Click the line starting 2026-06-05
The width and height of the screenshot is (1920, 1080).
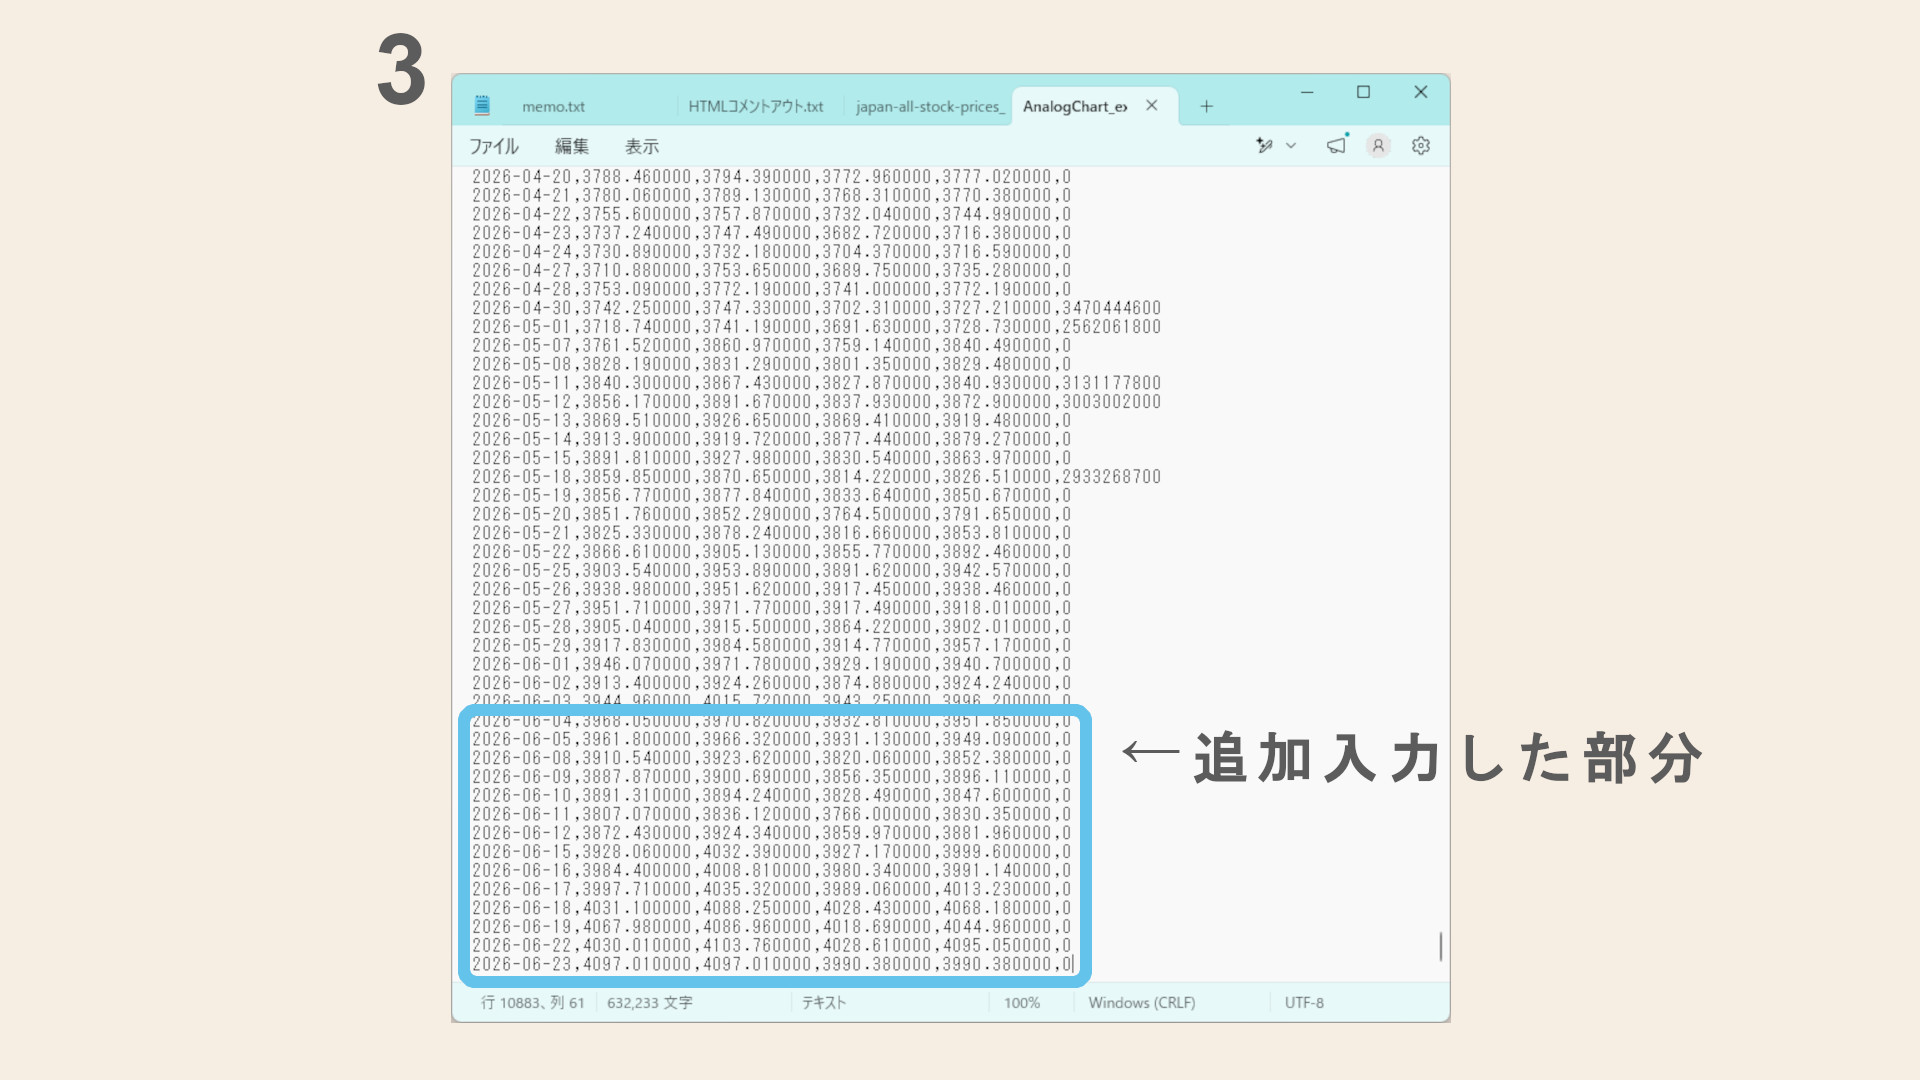point(771,740)
